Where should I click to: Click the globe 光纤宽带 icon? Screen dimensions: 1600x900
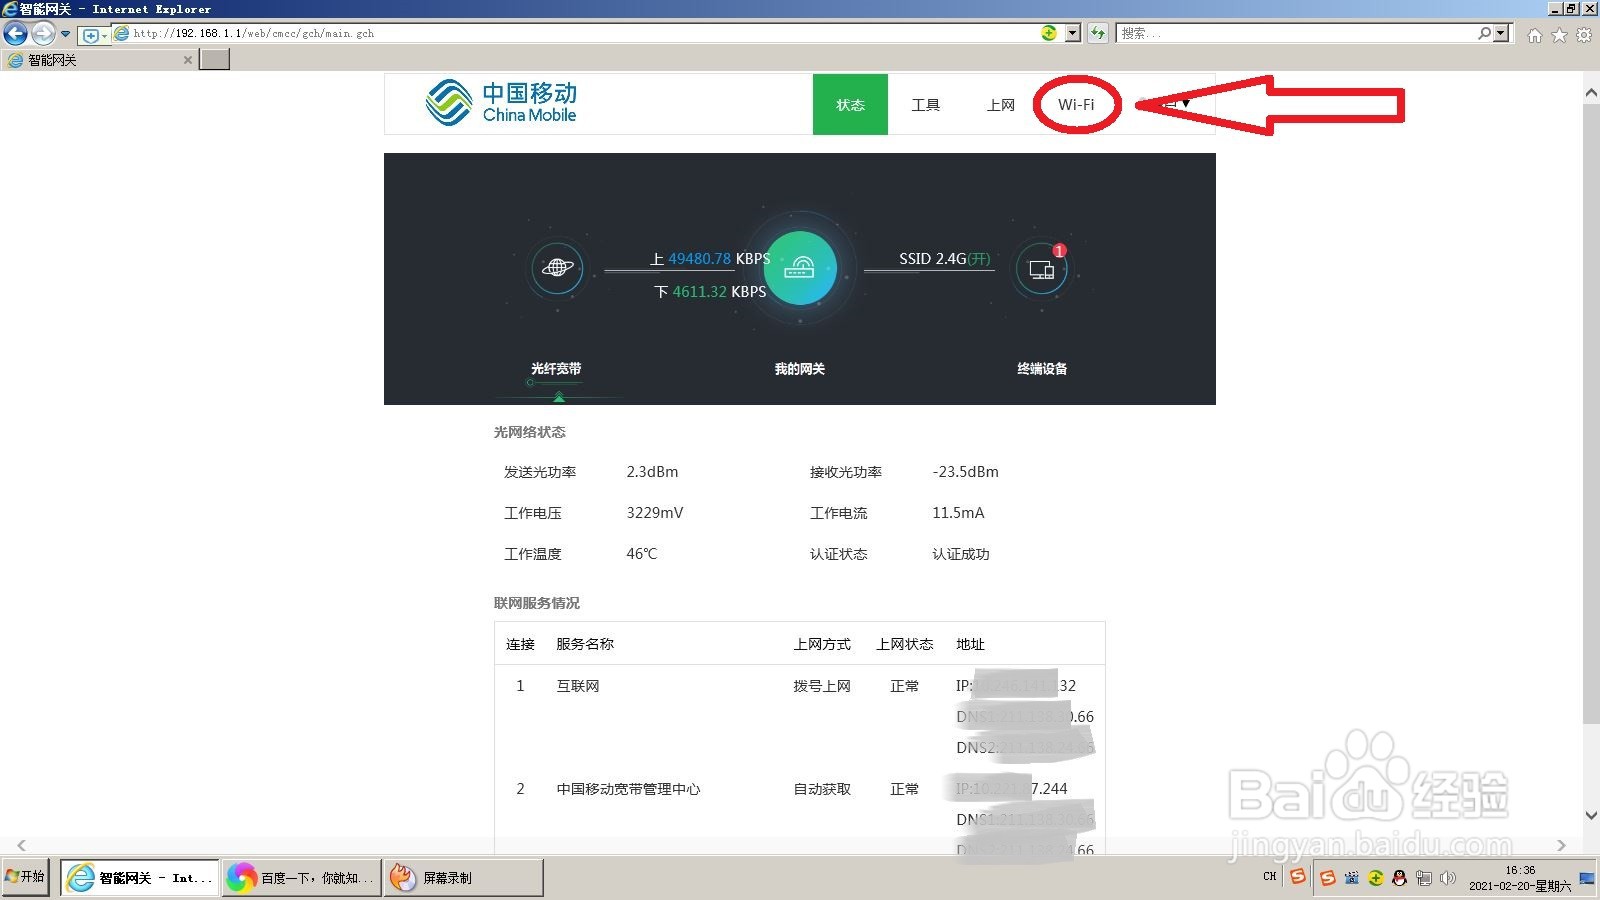(x=557, y=268)
